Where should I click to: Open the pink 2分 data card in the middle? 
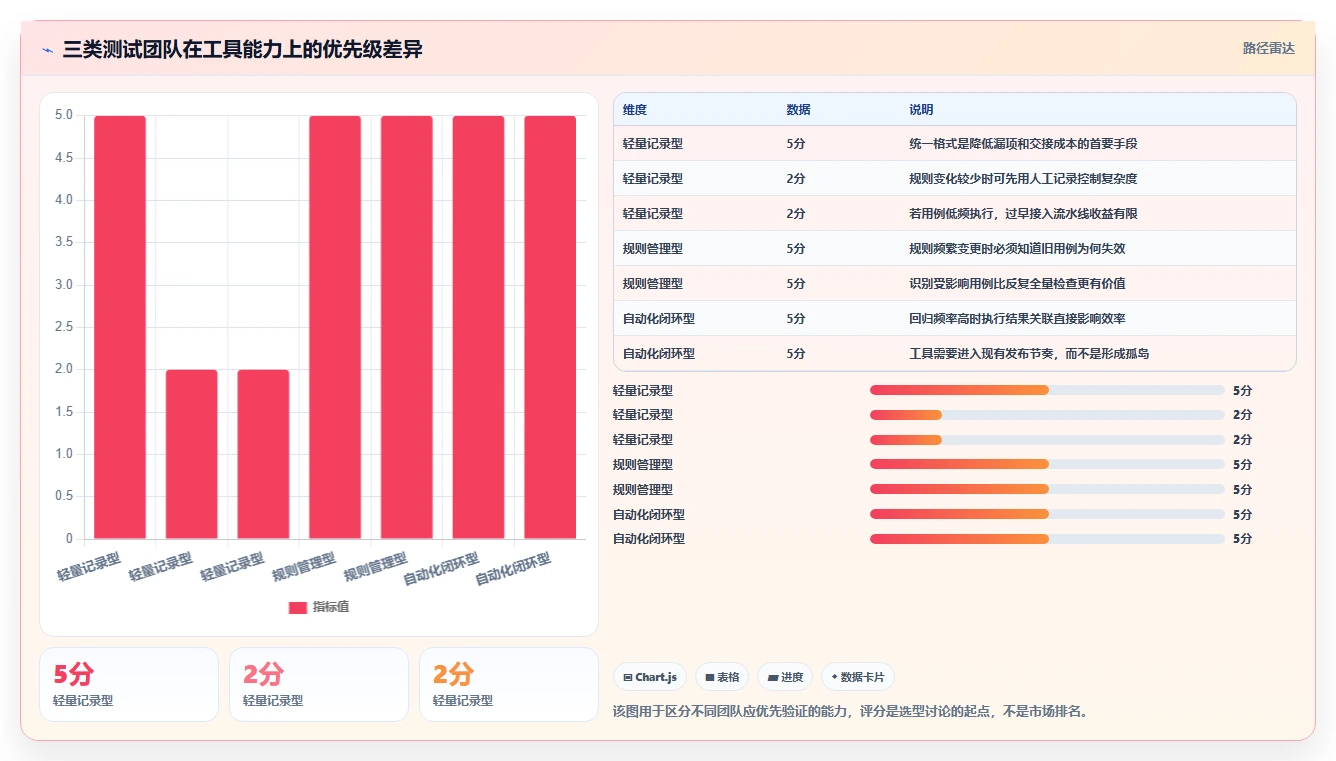point(319,684)
